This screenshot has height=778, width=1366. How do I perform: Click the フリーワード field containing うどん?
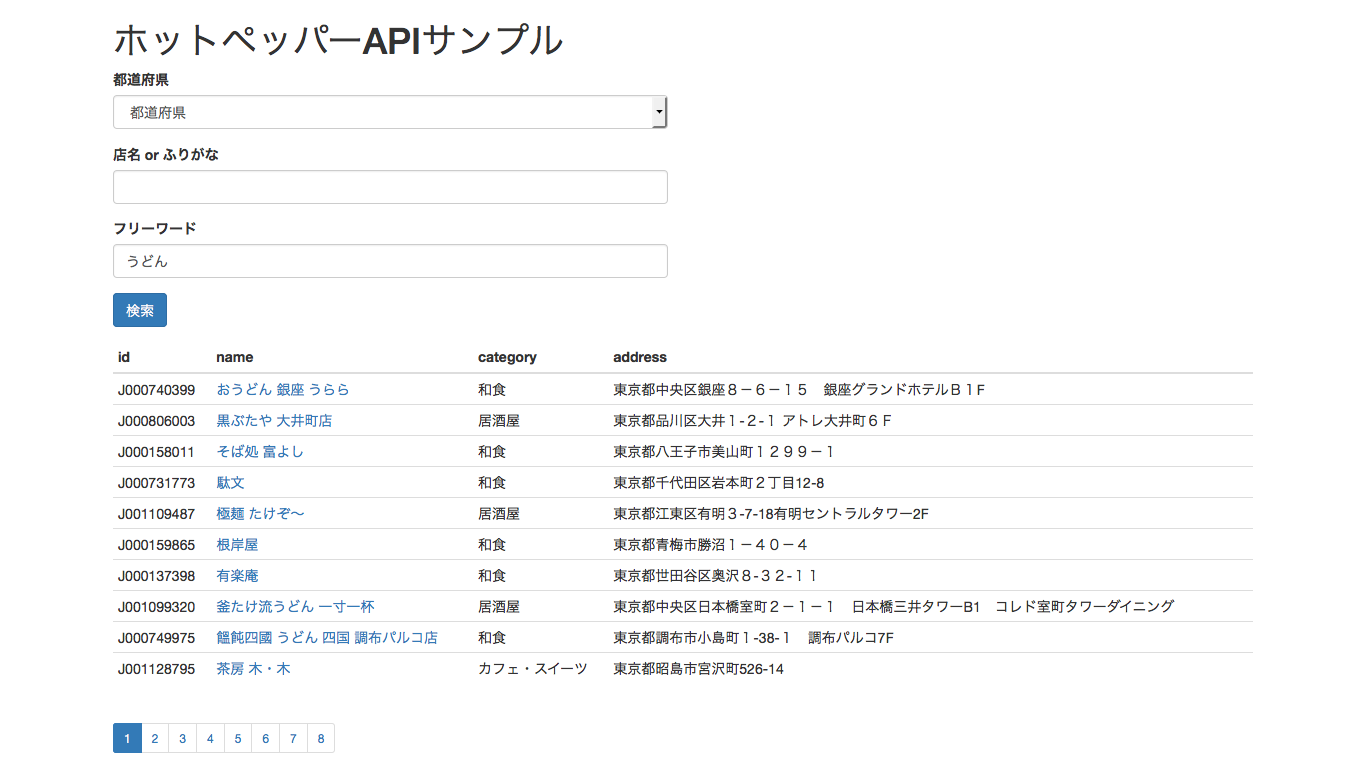[x=390, y=261]
